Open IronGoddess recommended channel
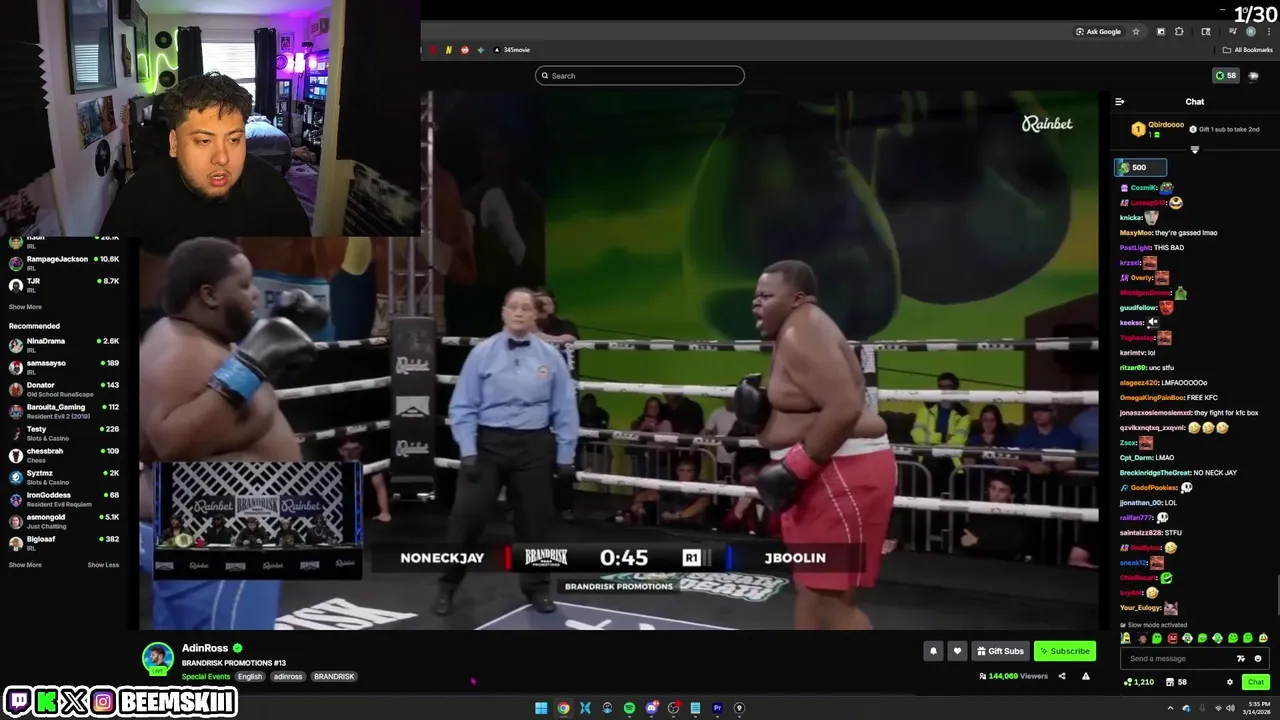1280x720 pixels. pyautogui.click(x=64, y=499)
